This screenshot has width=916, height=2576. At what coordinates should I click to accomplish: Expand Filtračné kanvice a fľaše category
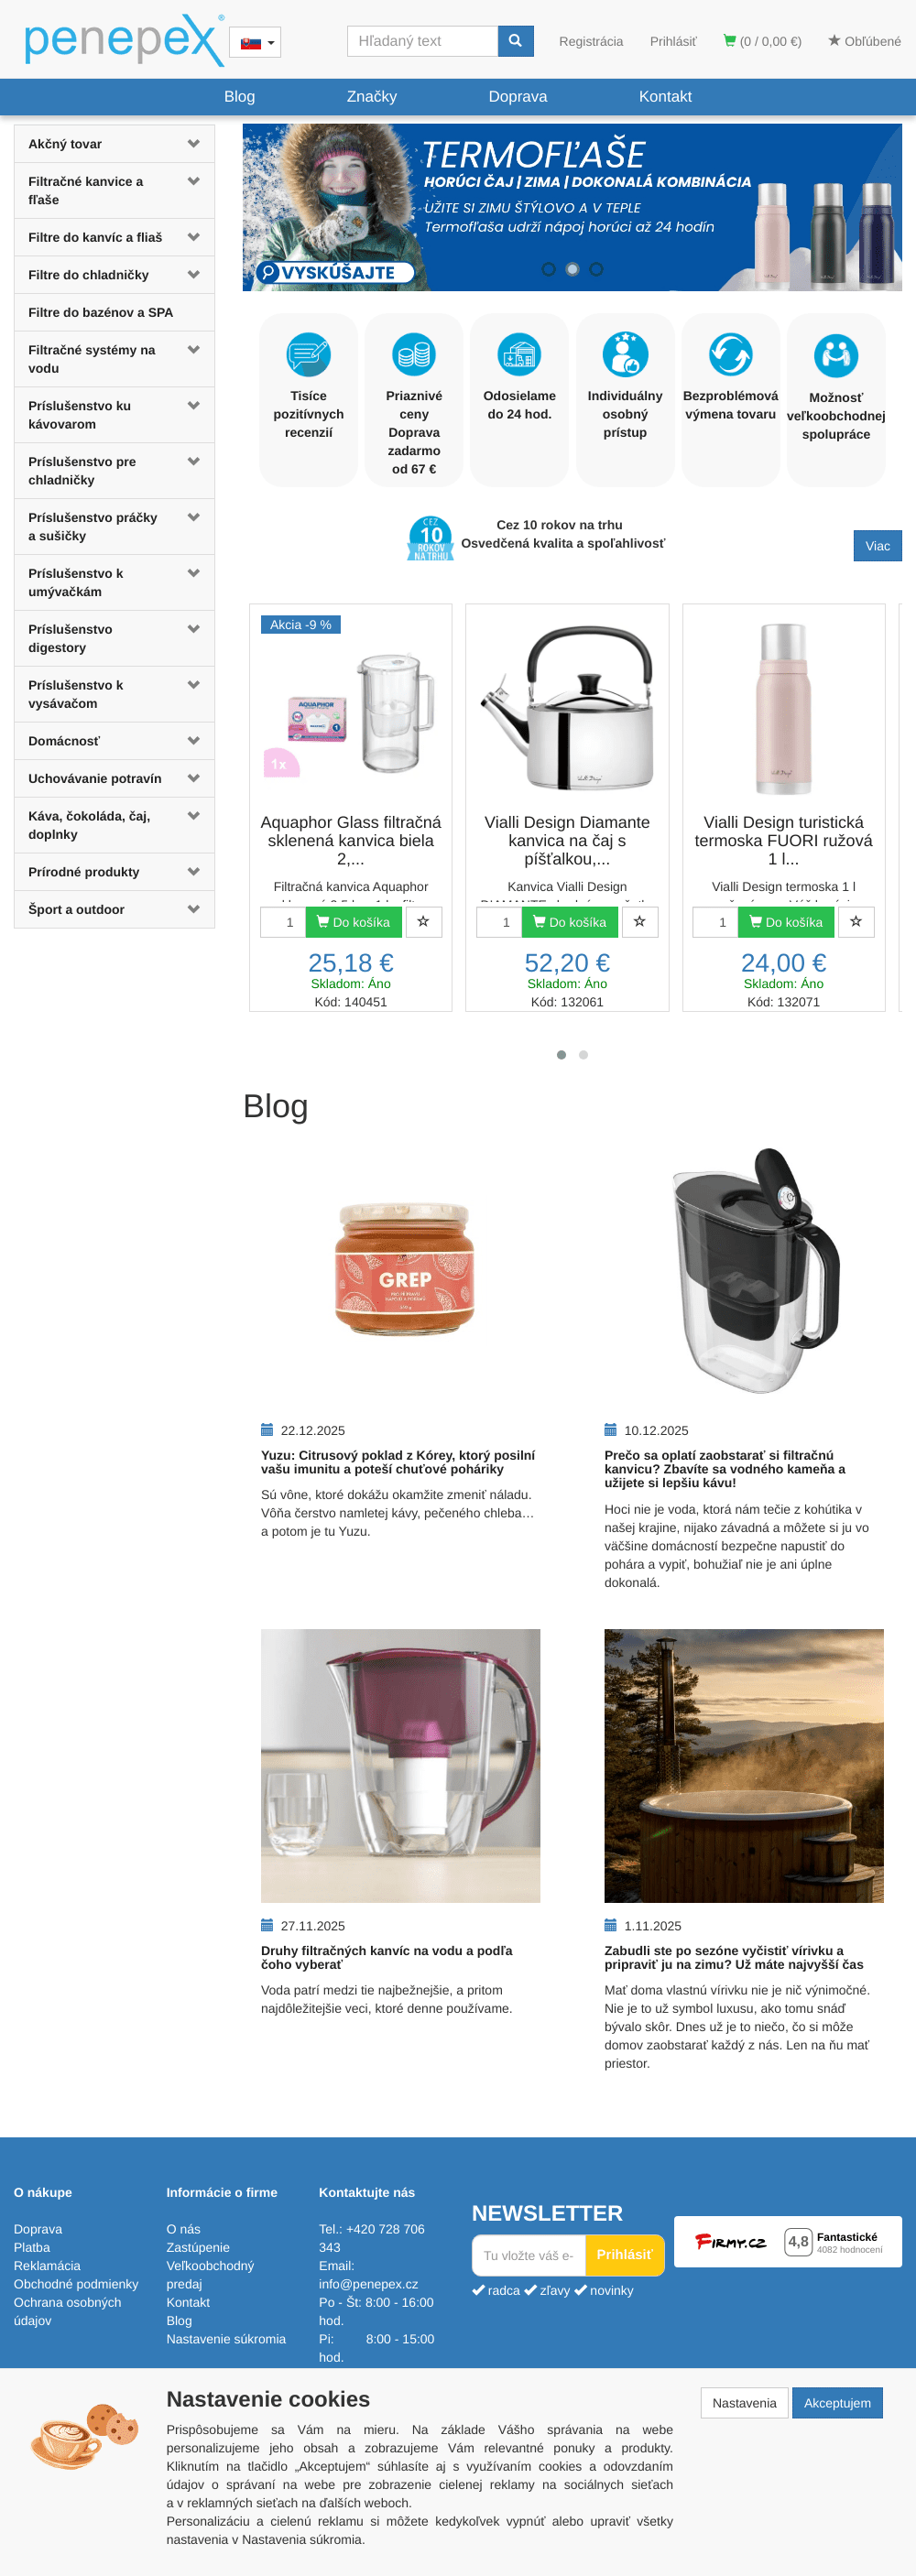pyautogui.click(x=193, y=181)
